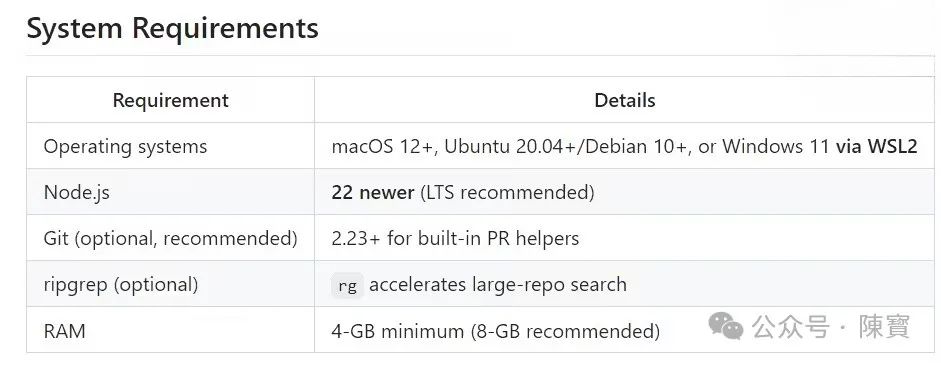Image resolution: width=941 pixels, height=365 pixels.
Task: Select the ripgrep (optional) row label
Action: pyautogui.click(x=121, y=285)
